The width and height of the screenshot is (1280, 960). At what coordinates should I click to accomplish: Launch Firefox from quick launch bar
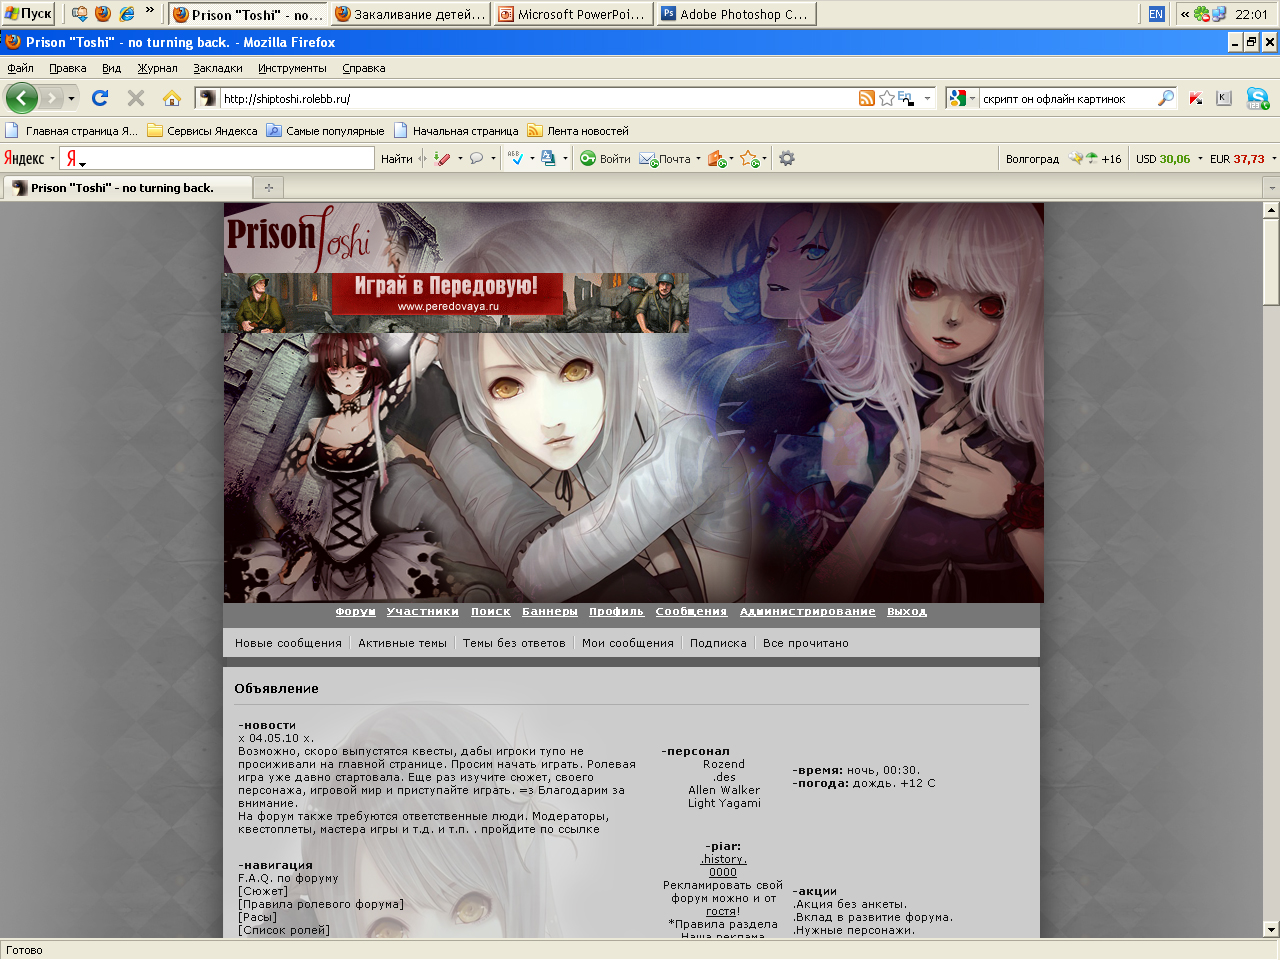point(102,14)
